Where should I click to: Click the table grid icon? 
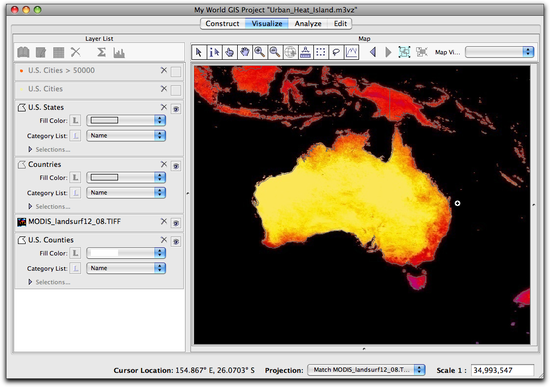point(58,53)
